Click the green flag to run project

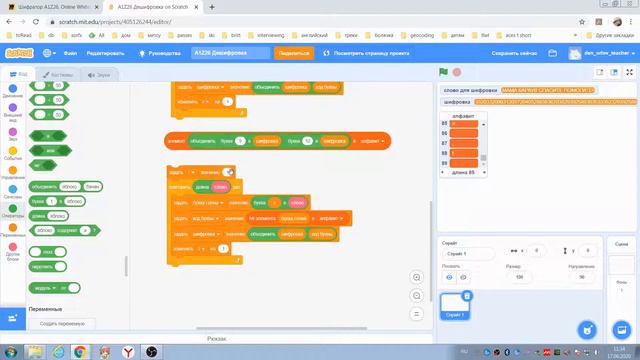coord(443,72)
